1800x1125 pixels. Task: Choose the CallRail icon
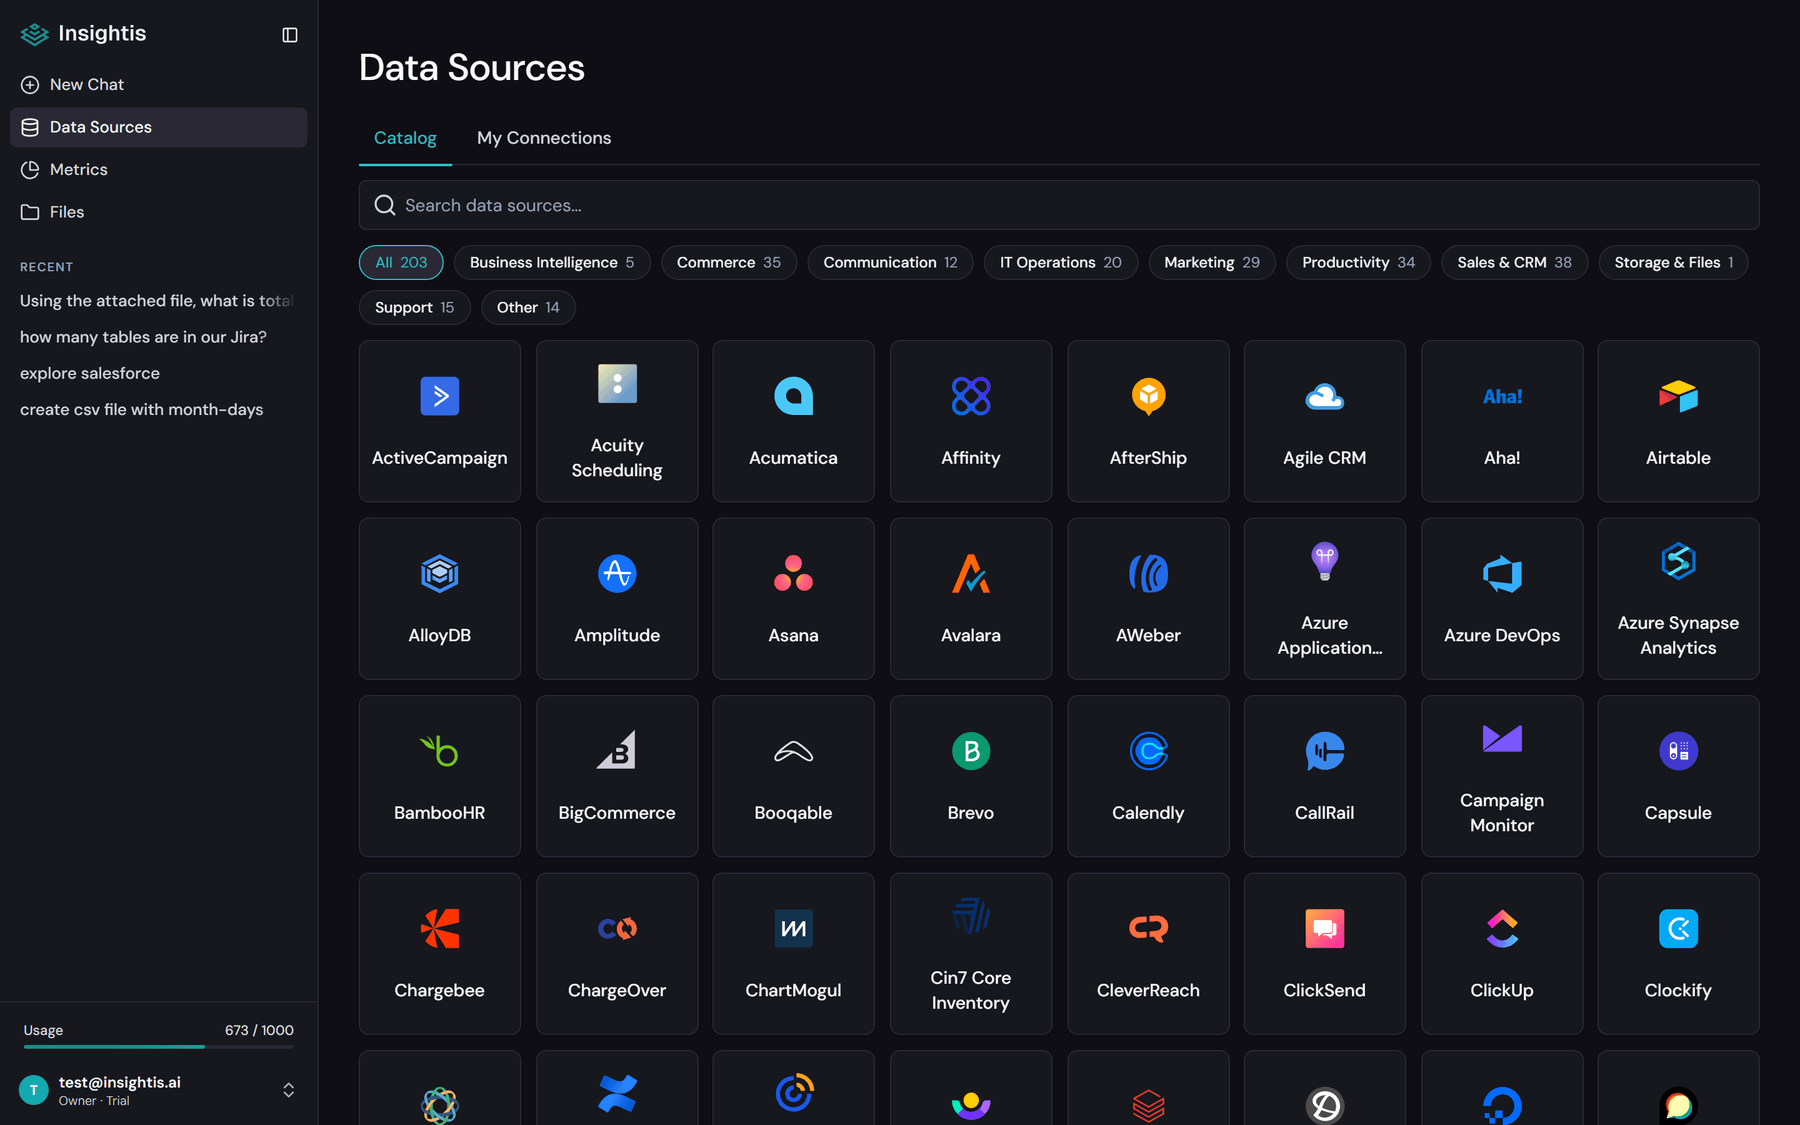pos(1325,751)
